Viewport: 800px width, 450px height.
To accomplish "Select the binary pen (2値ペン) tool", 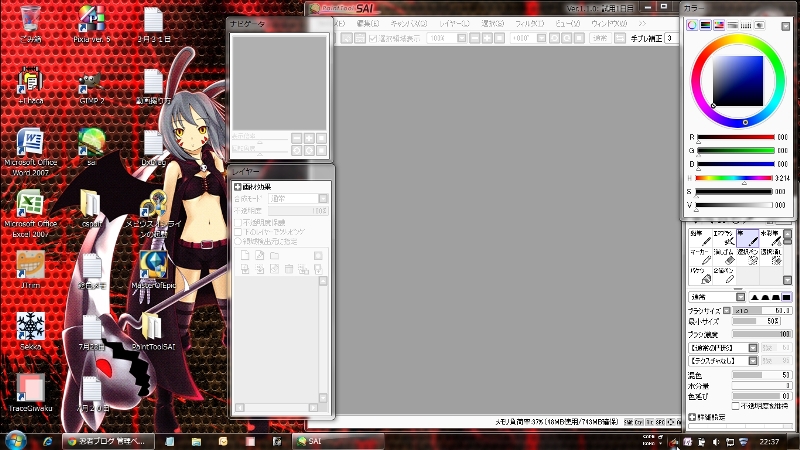I will click(723, 276).
